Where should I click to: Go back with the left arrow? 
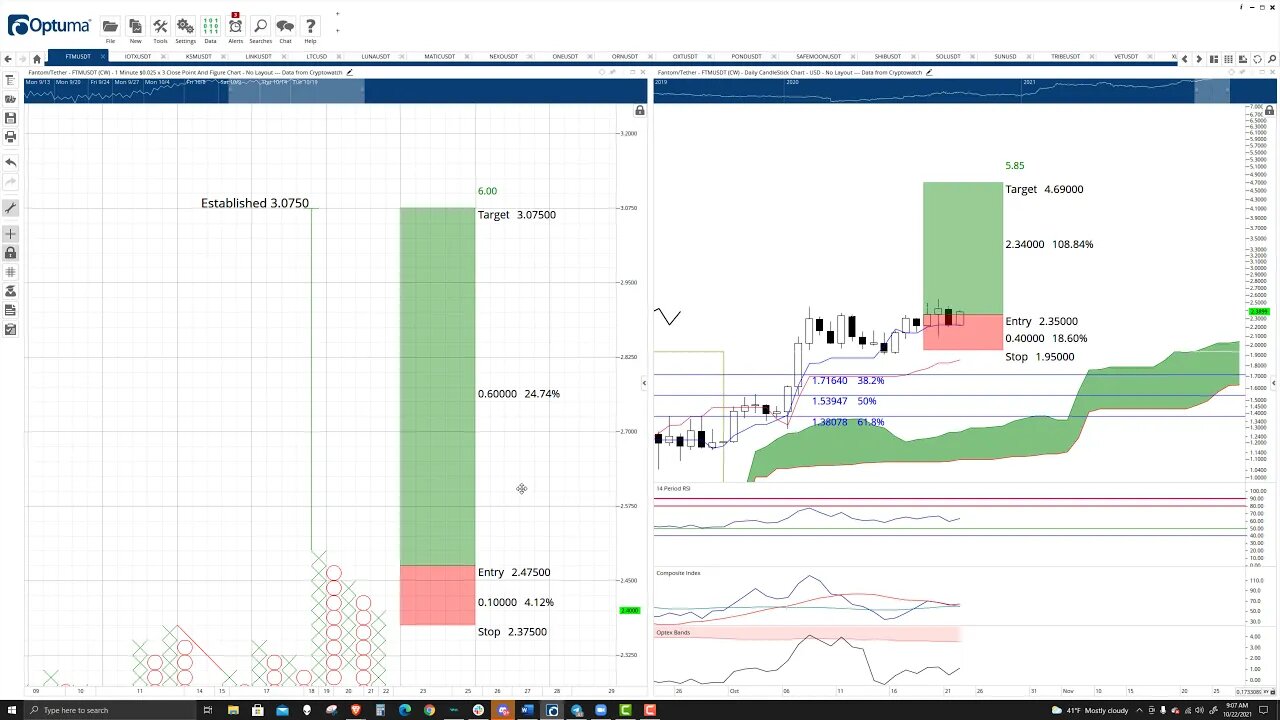(9, 58)
